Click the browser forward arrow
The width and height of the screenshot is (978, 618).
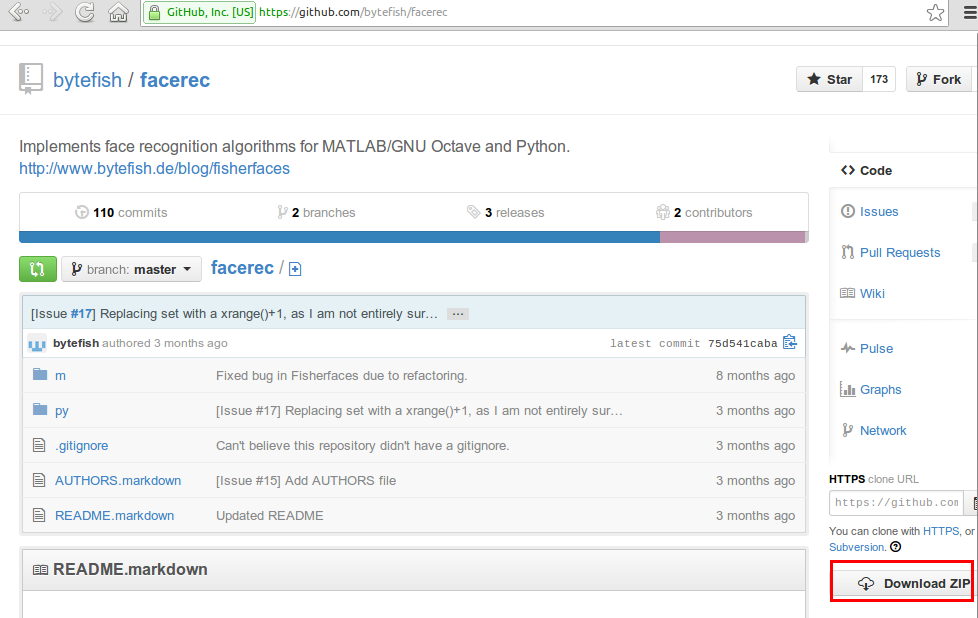pos(52,12)
